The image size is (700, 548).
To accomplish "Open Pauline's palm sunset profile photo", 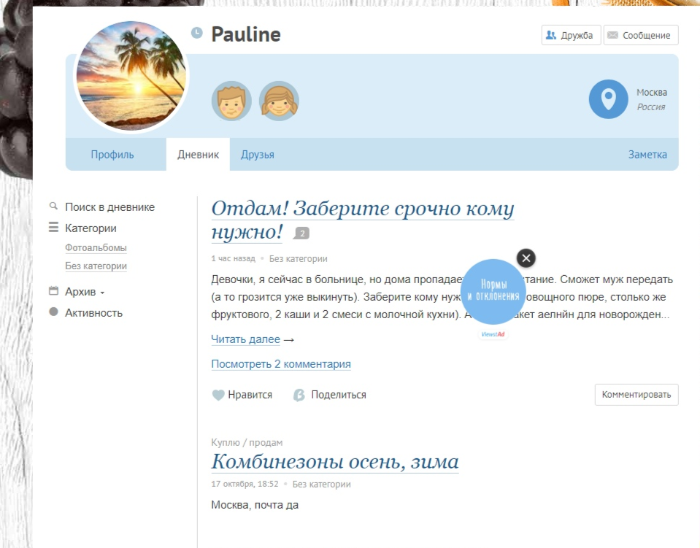I will [x=131, y=76].
